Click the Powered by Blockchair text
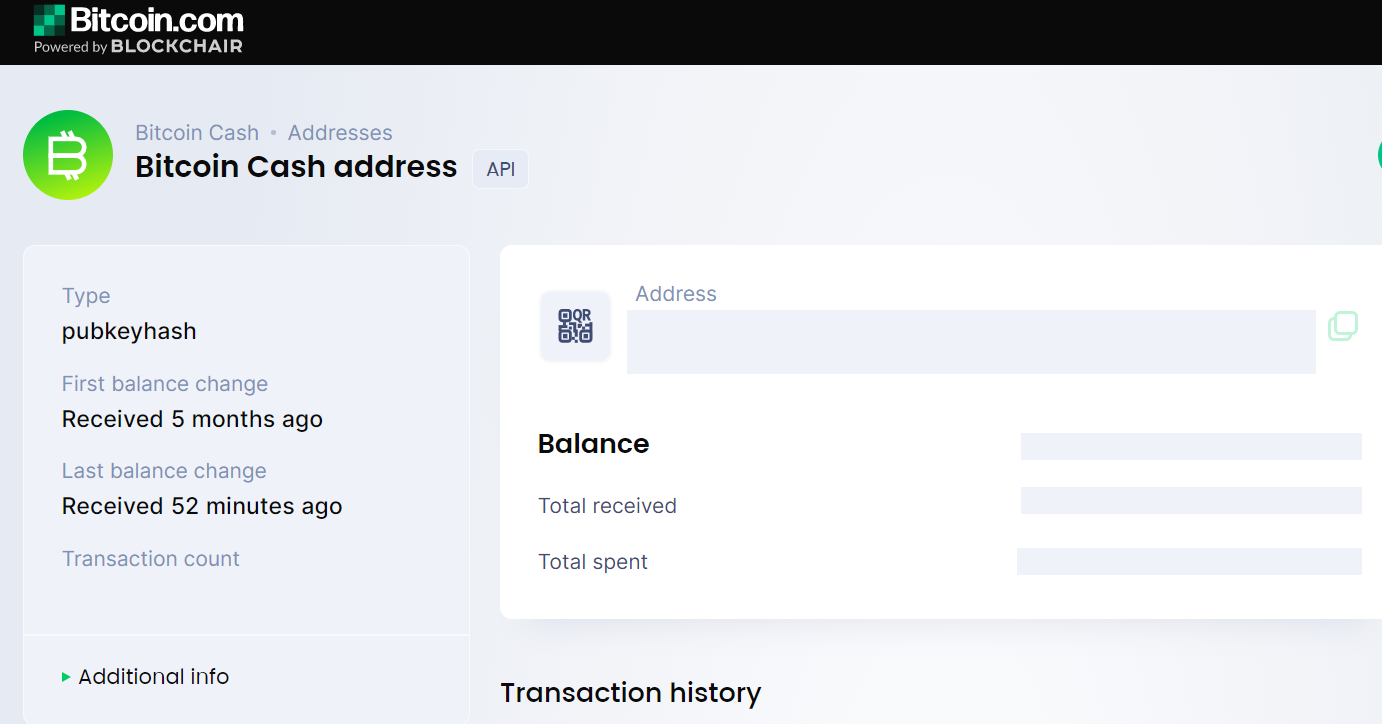The image size is (1382, 724). coord(138,46)
